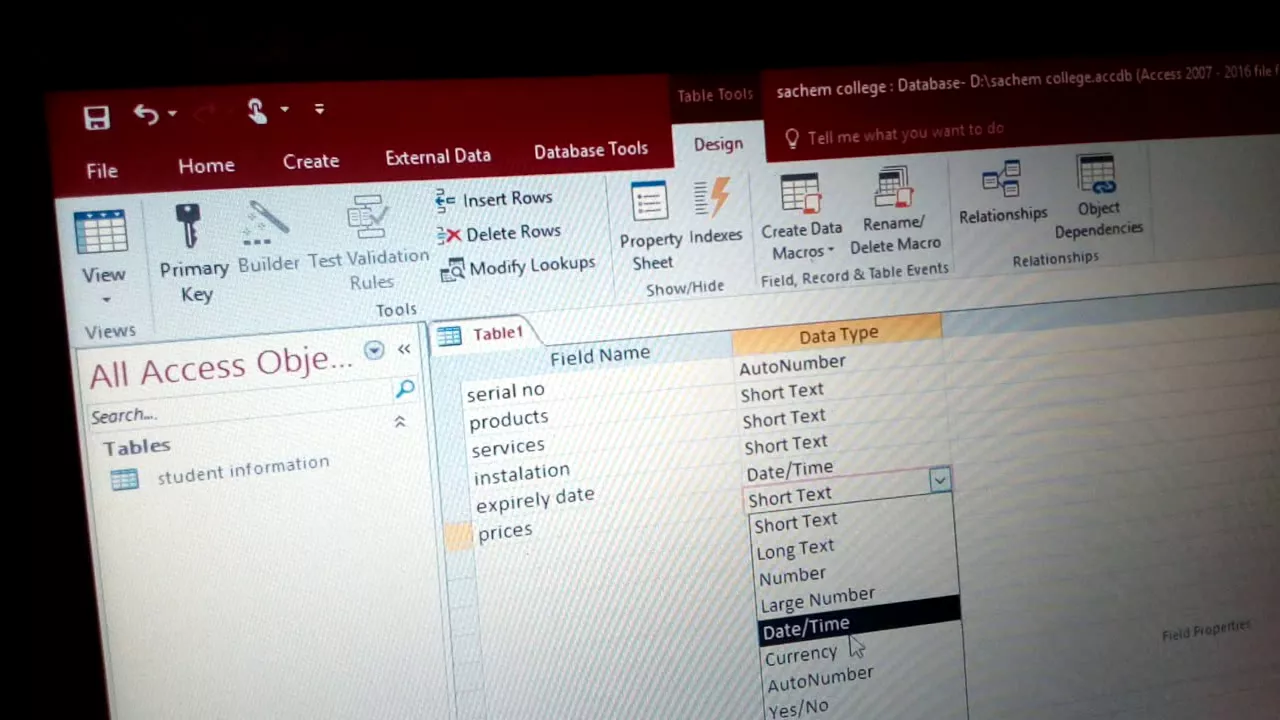Open the Property Sheet
The image size is (1280, 720).
coord(651,227)
